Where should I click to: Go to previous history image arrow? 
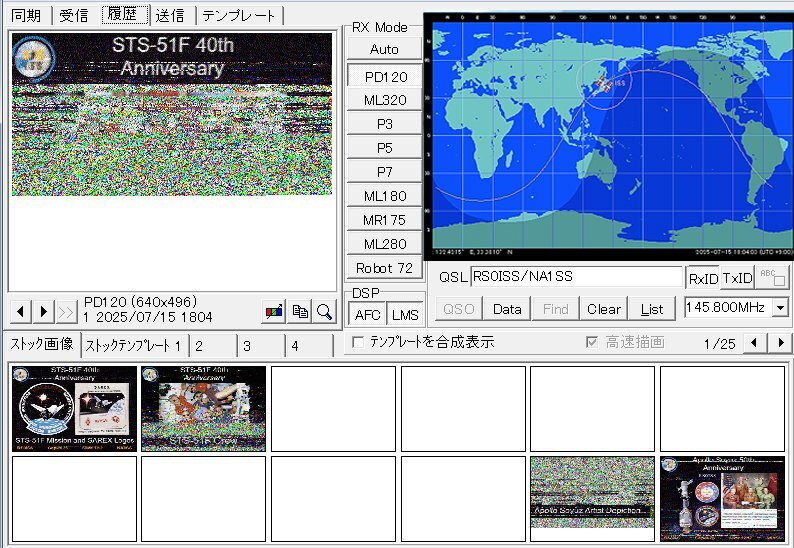pyautogui.click(x=21, y=311)
